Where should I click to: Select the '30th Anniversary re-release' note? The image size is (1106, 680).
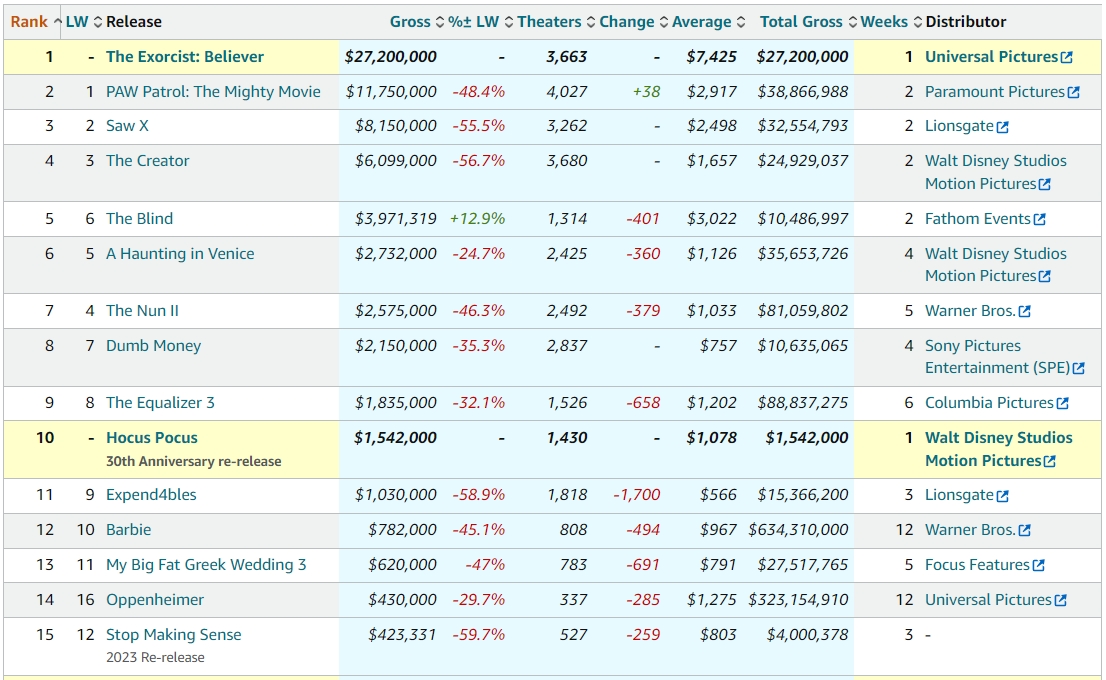(193, 461)
